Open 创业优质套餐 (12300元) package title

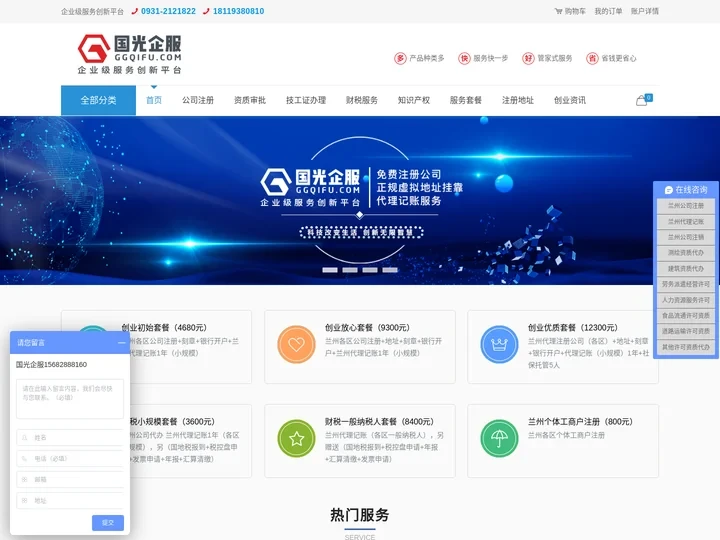pyautogui.click(x=573, y=327)
